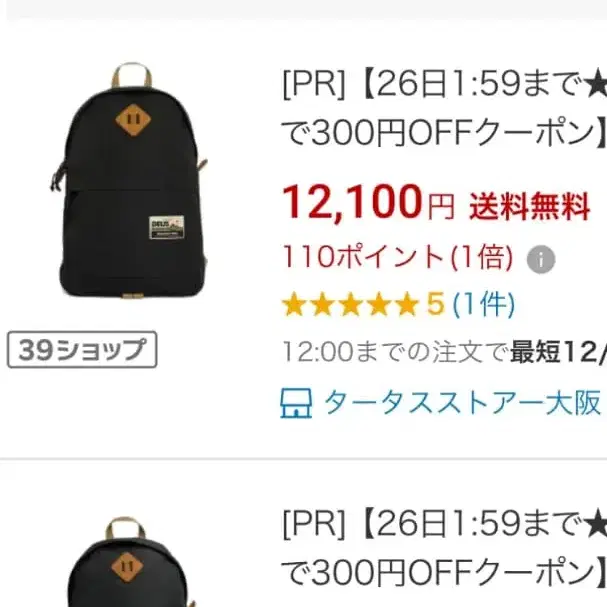This screenshot has width=607, height=607.
Task: Click the 送料無料 free shipping label
Action: (530, 207)
